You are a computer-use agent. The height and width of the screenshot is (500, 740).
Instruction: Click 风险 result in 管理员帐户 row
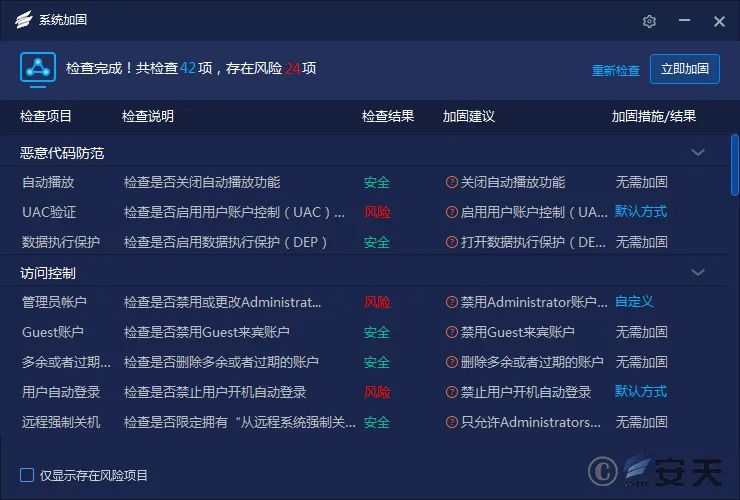click(x=377, y=302)
